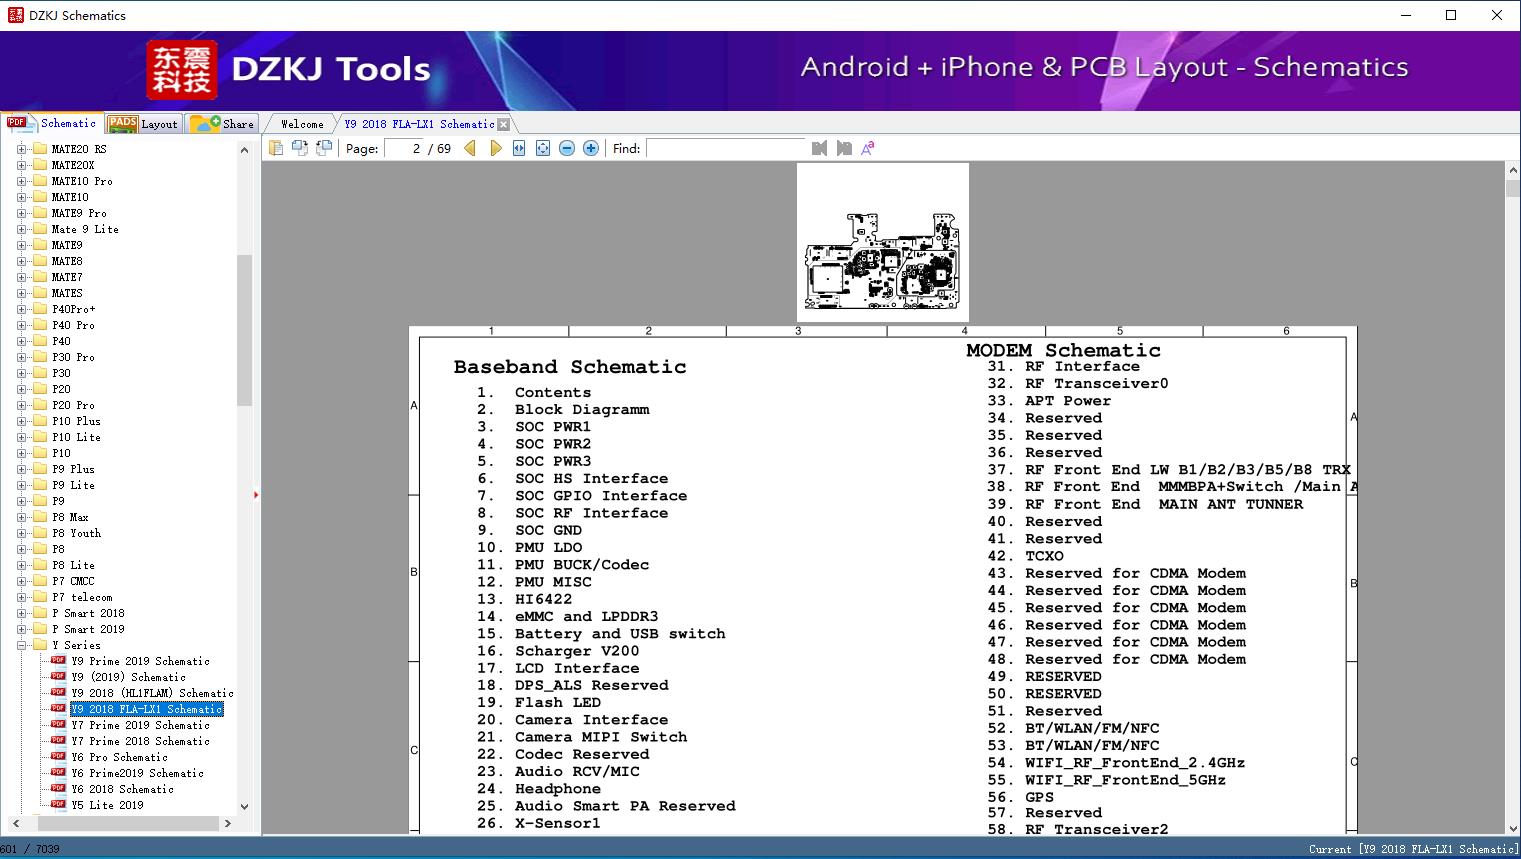1521x859 pixels.
Task: Open Y6 Pro Schematic file
Action: [x=120, y=757]
